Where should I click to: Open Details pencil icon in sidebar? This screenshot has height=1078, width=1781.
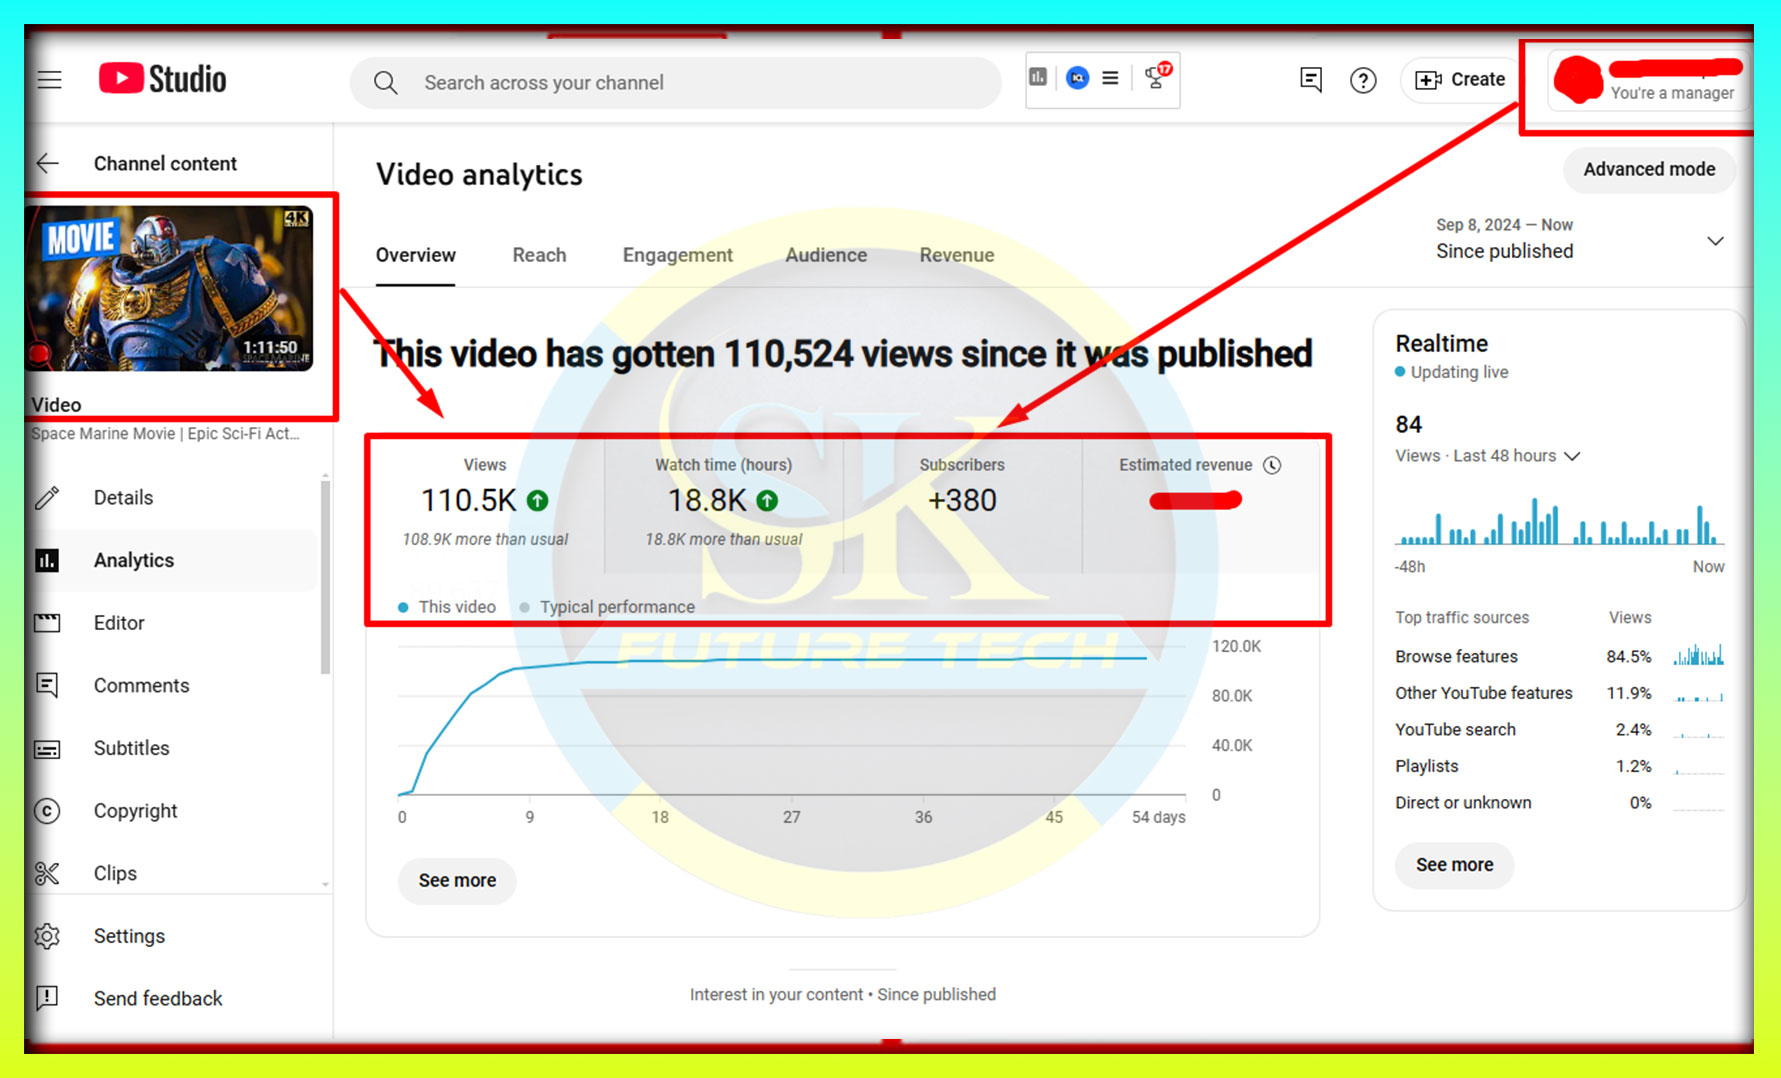point(47,498)
